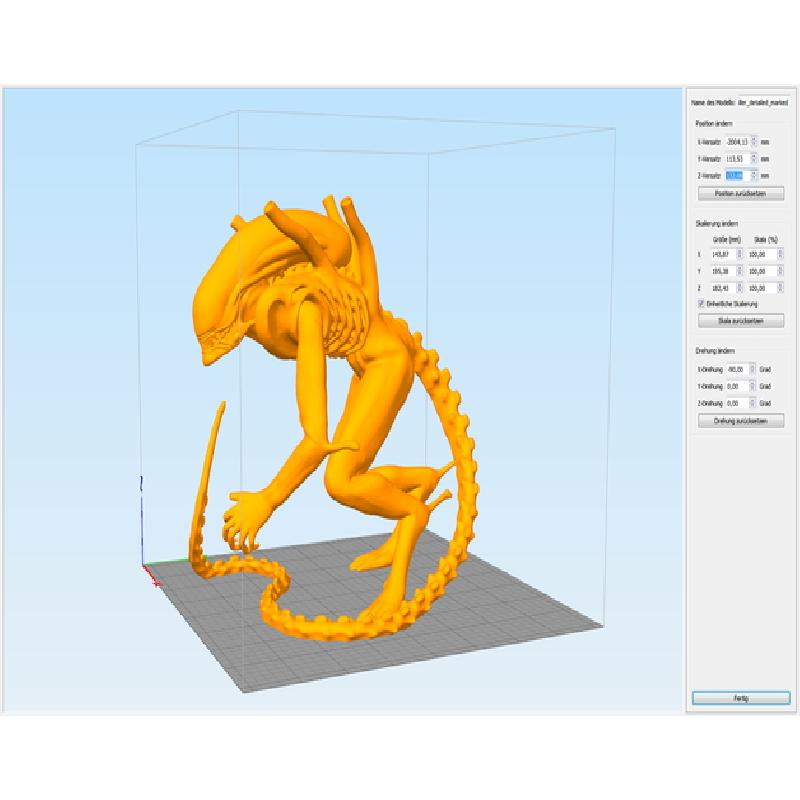Click the Z-Versatz spinner arrows
Image resolution: width=800 pixels, height=800 pixels.
click(x=754, y=176)
